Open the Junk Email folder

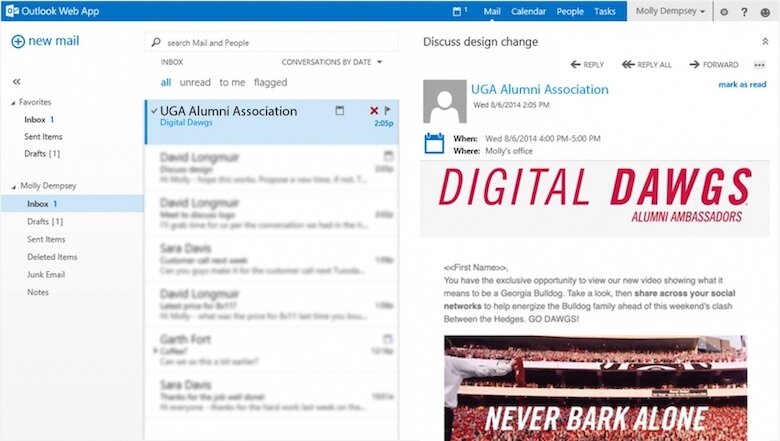pos(46,274)
